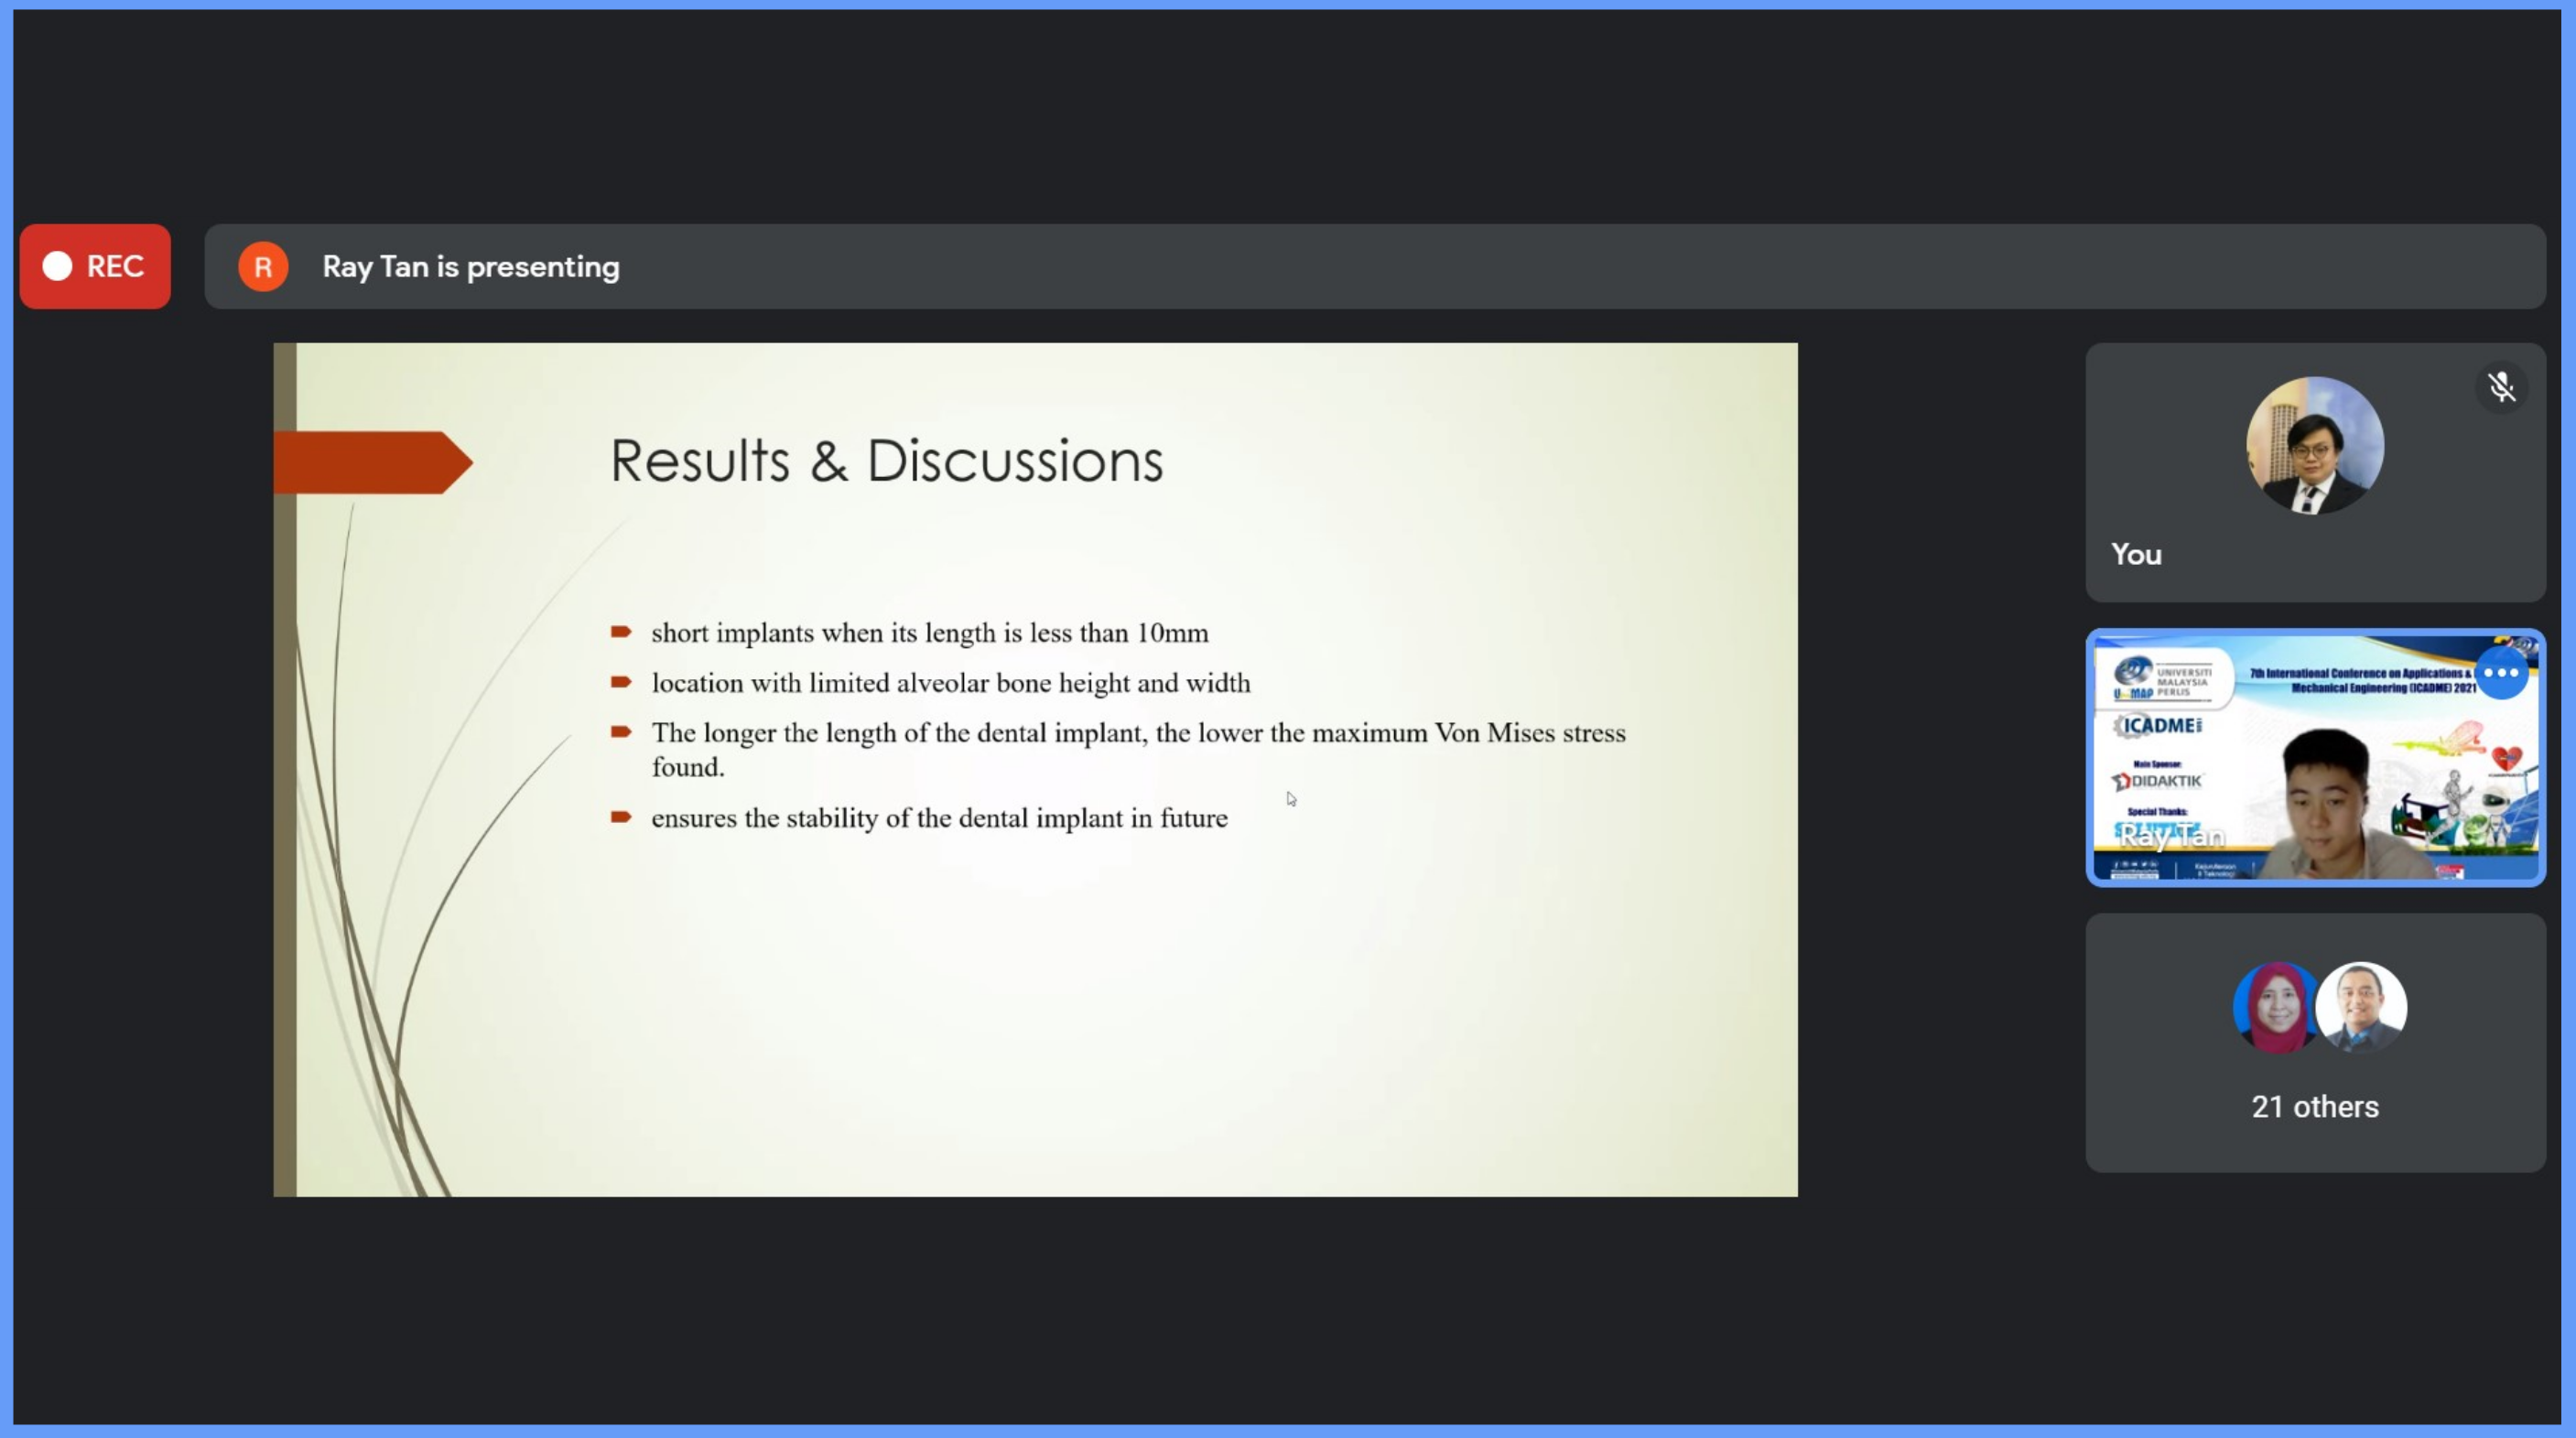Click the DIDAKTIK sponsor logo in Ray Tan's video

pos(2158,781)
